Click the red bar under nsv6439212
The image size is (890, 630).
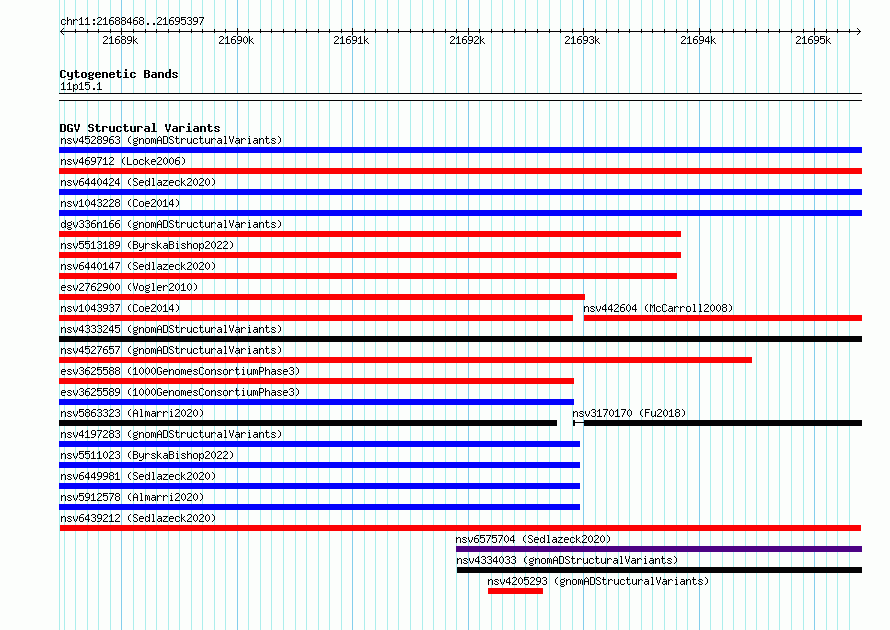460,528
